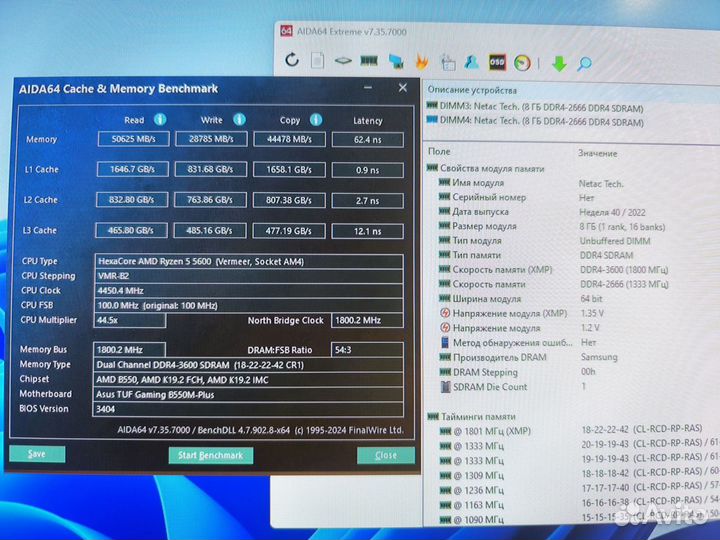Select the Имя модуля row
The width and height of the screenshot is (720, 540).
(x=532, y=183)
